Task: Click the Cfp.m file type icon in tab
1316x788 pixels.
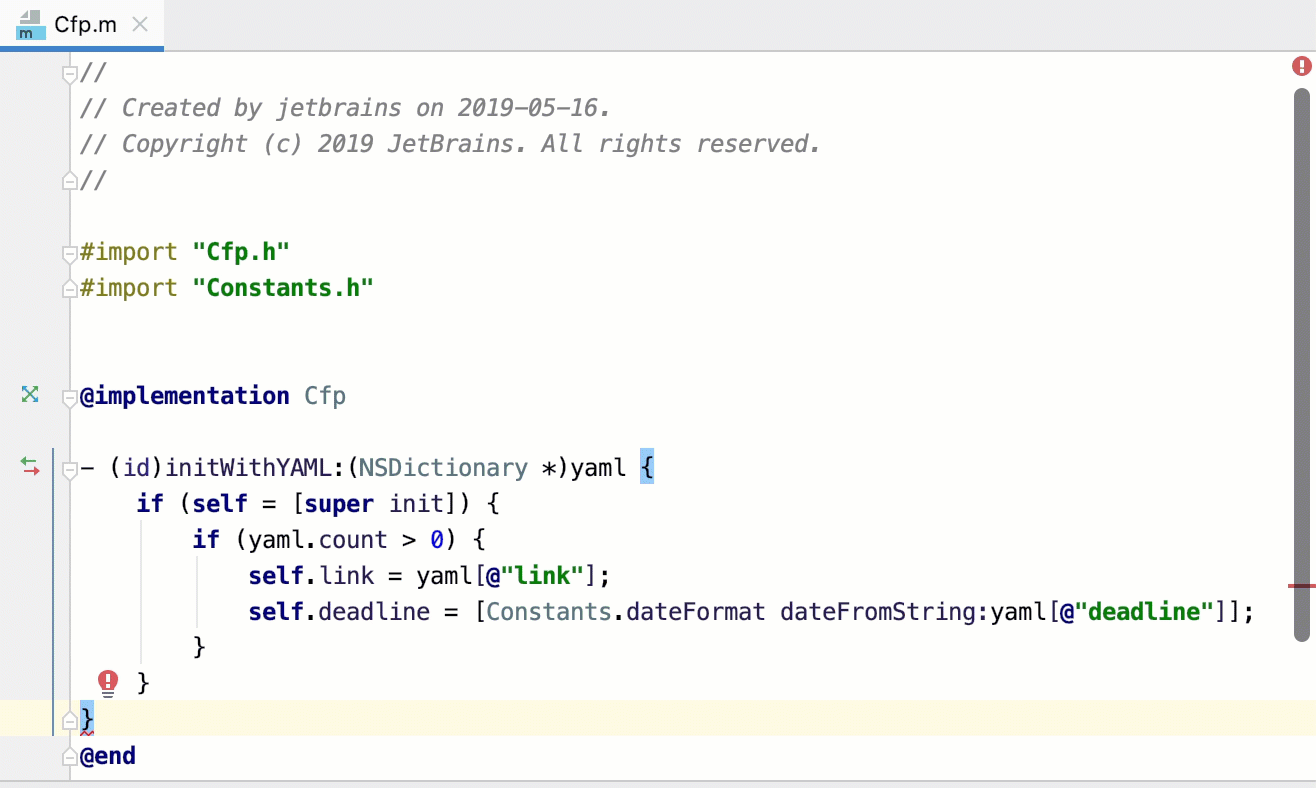Action: click(x=31, y=25)
